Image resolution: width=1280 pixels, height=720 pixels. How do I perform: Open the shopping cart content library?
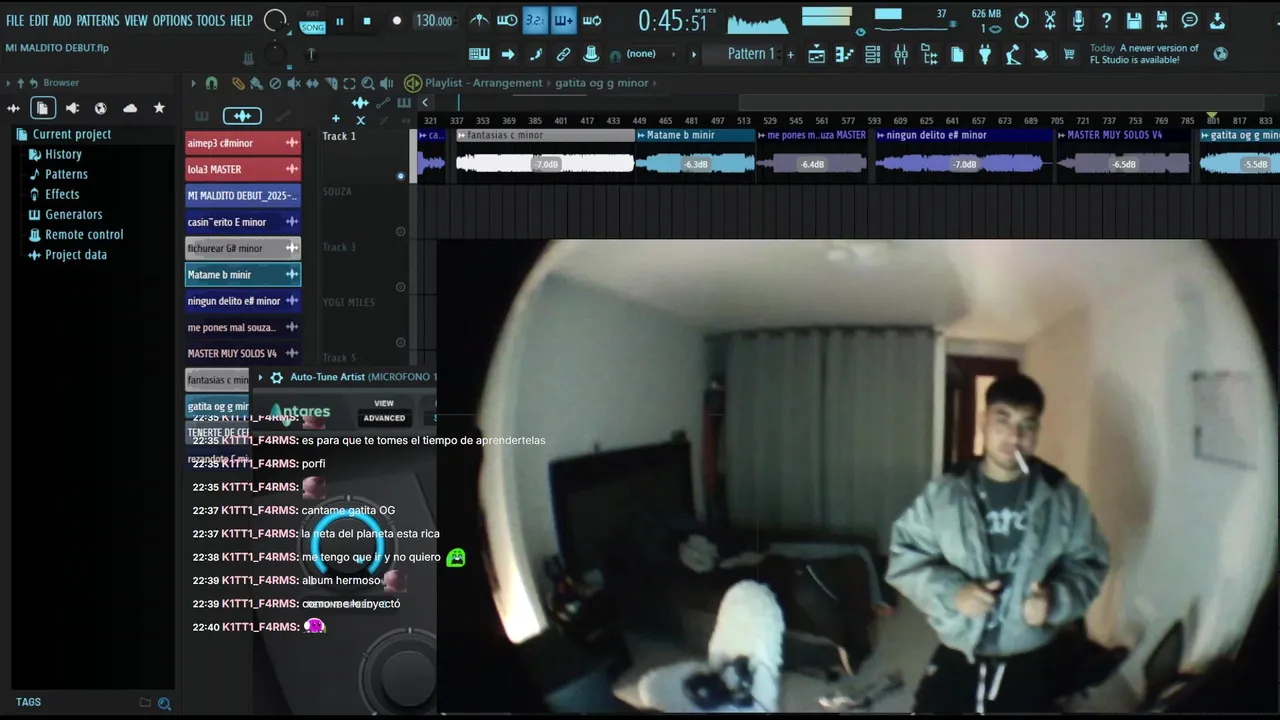[1069, 55]
